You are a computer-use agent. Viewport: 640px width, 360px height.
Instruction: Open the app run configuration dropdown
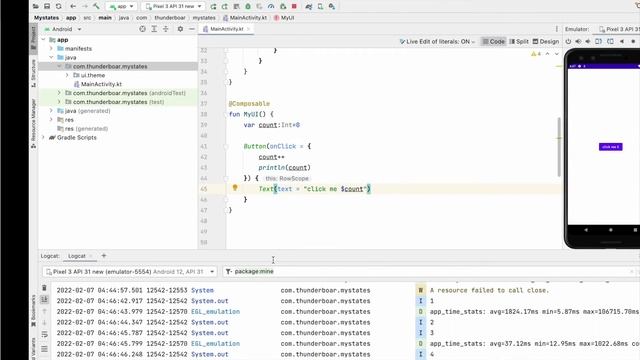(x=122, y=7)
